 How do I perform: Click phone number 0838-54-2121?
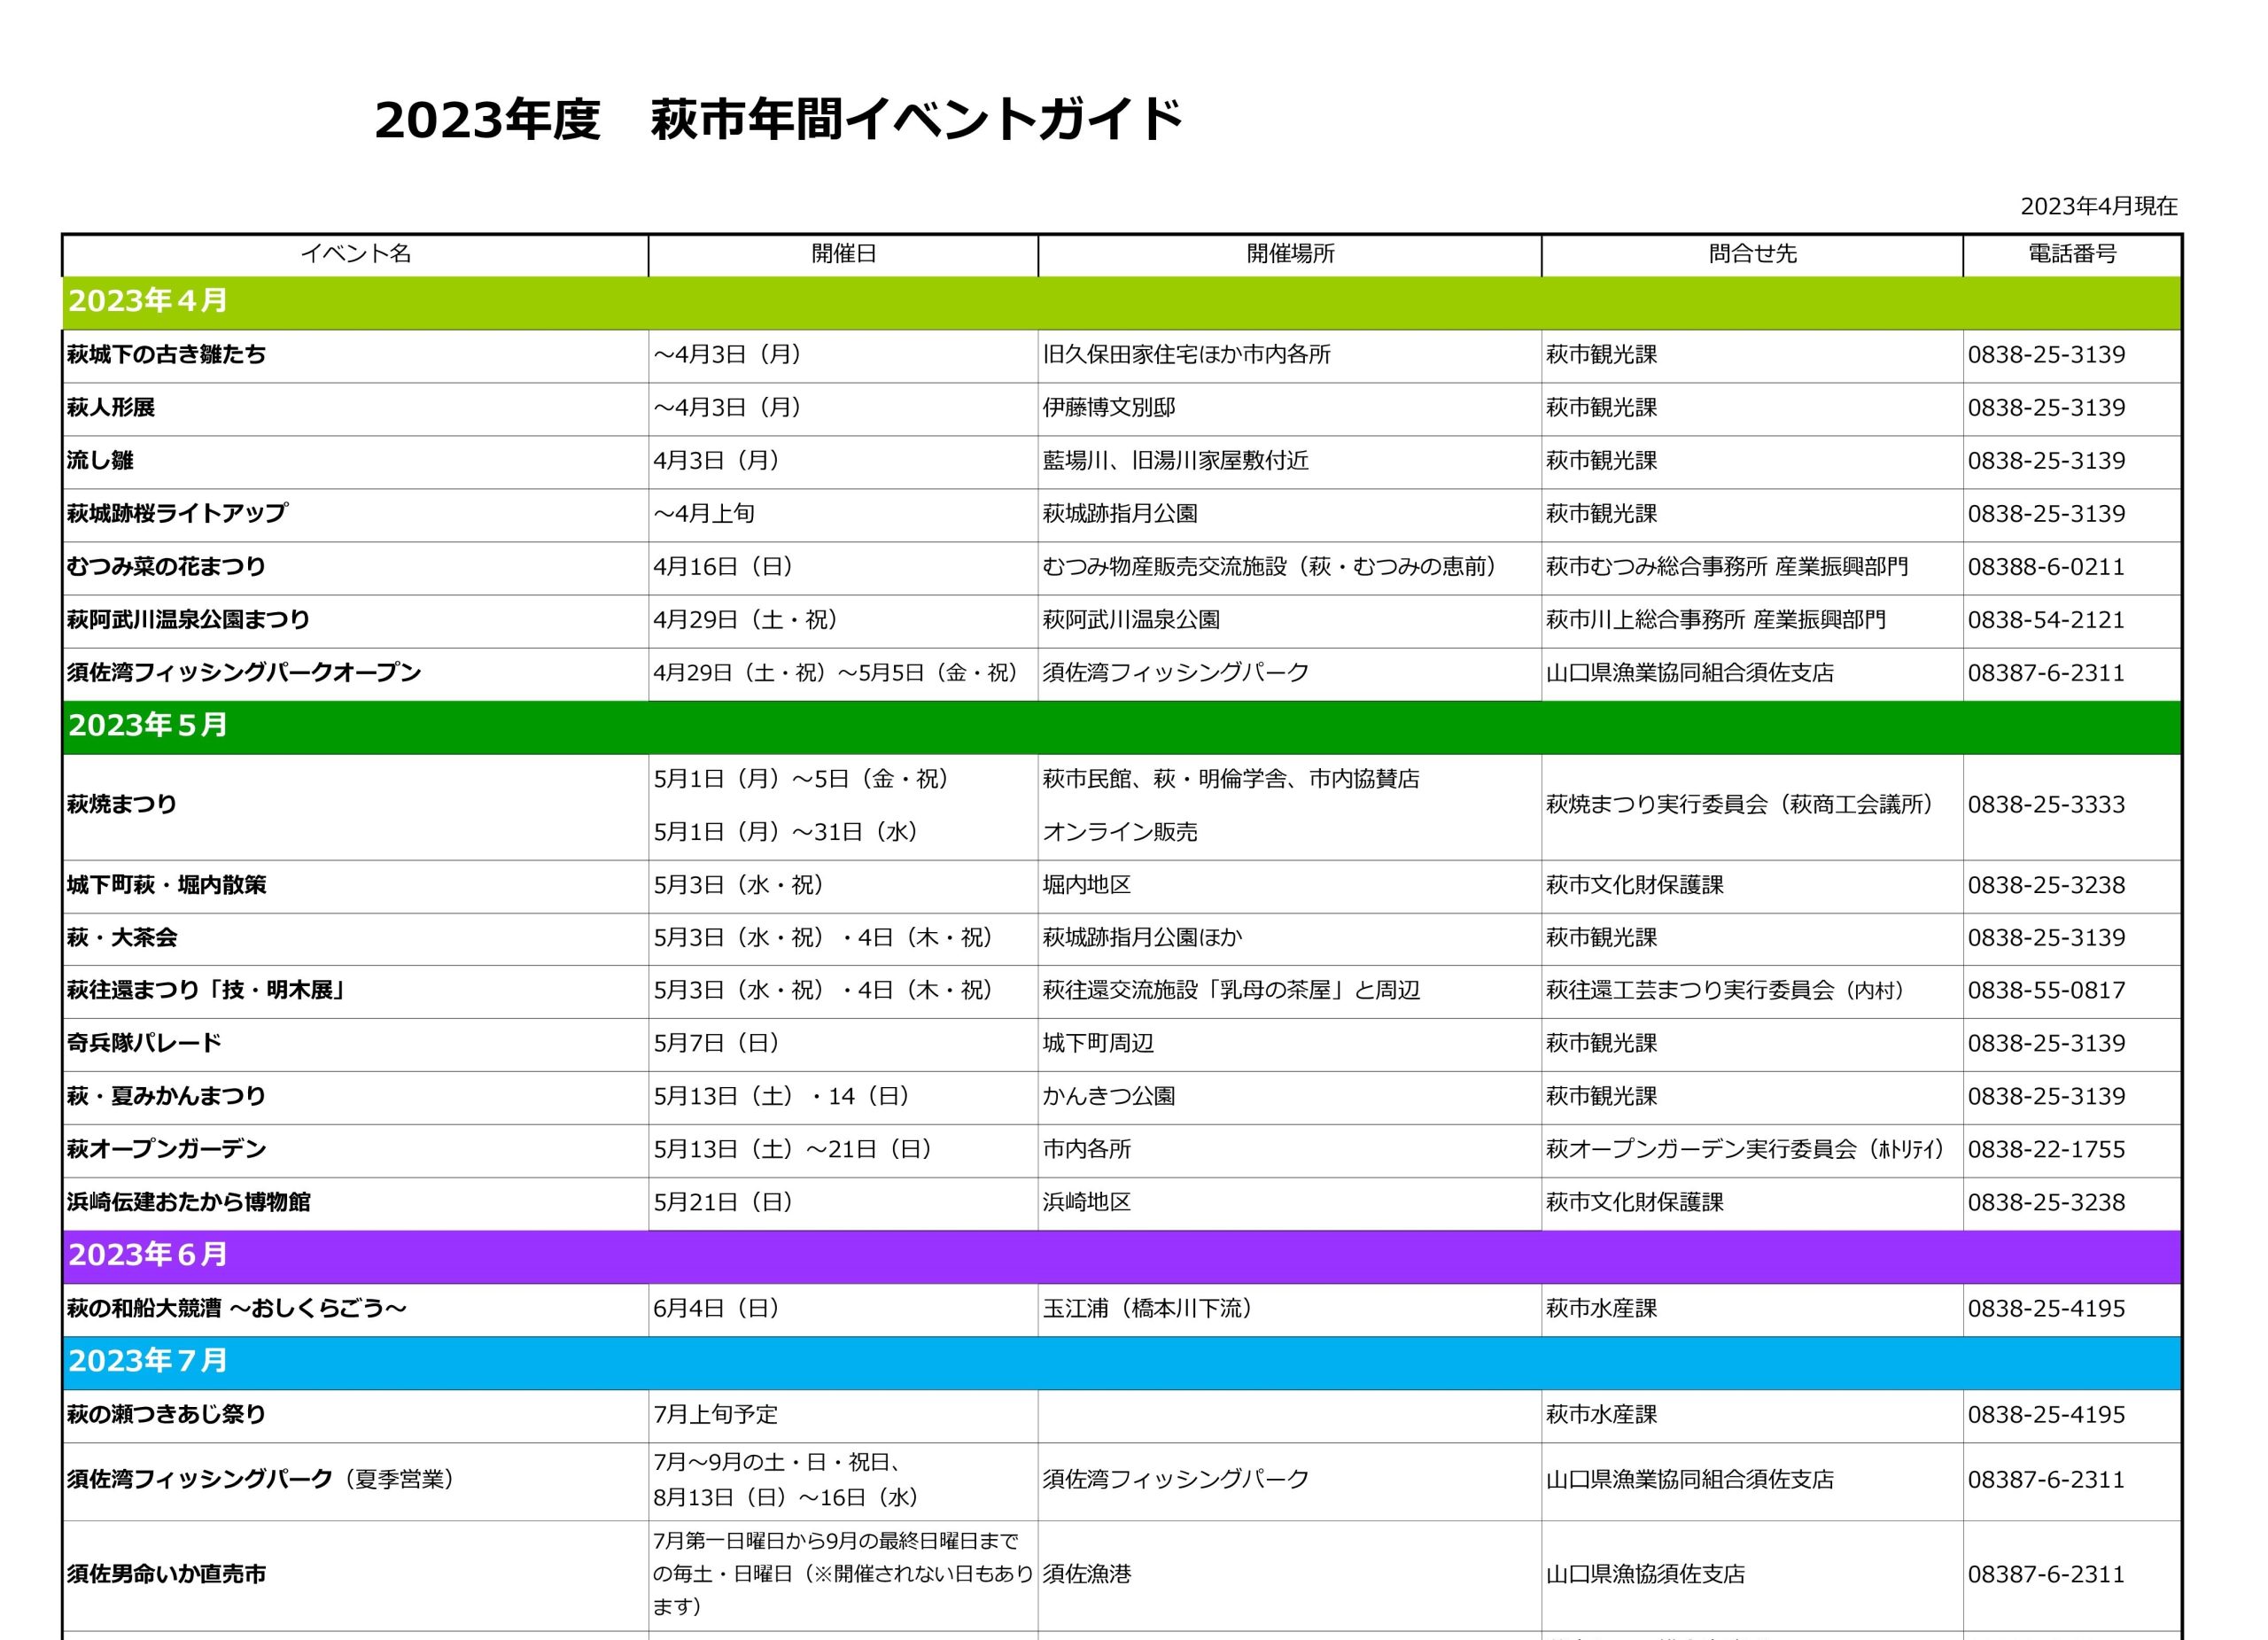click(x=2046, y=620)
